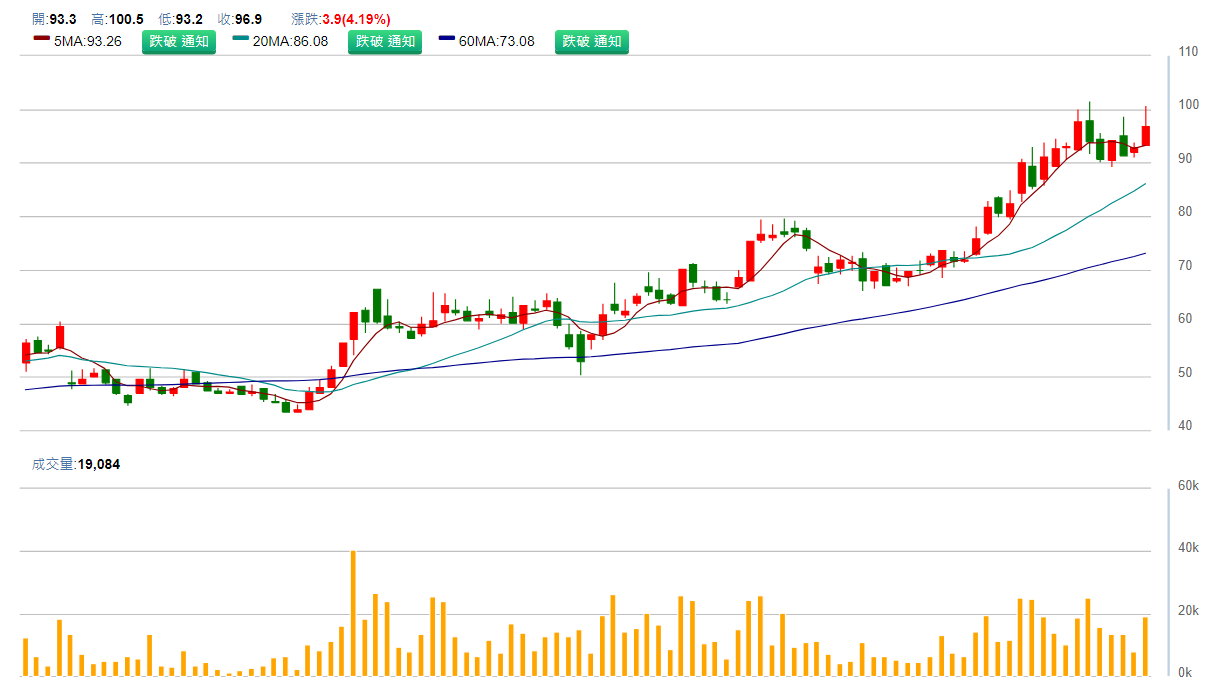Click the 60k label on the volume axis
The image size is (1224, 688).
1188,486
